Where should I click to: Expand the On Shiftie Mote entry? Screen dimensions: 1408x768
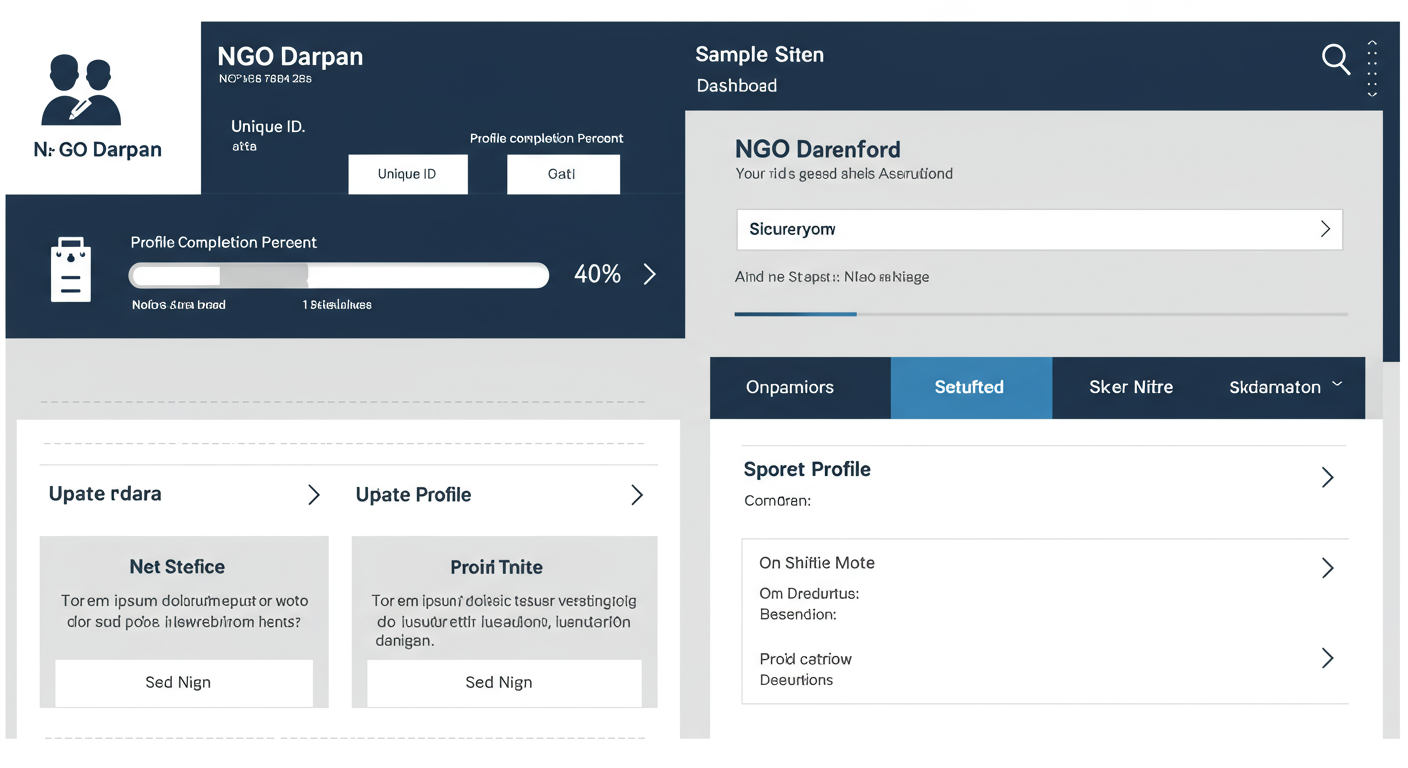1328,568
